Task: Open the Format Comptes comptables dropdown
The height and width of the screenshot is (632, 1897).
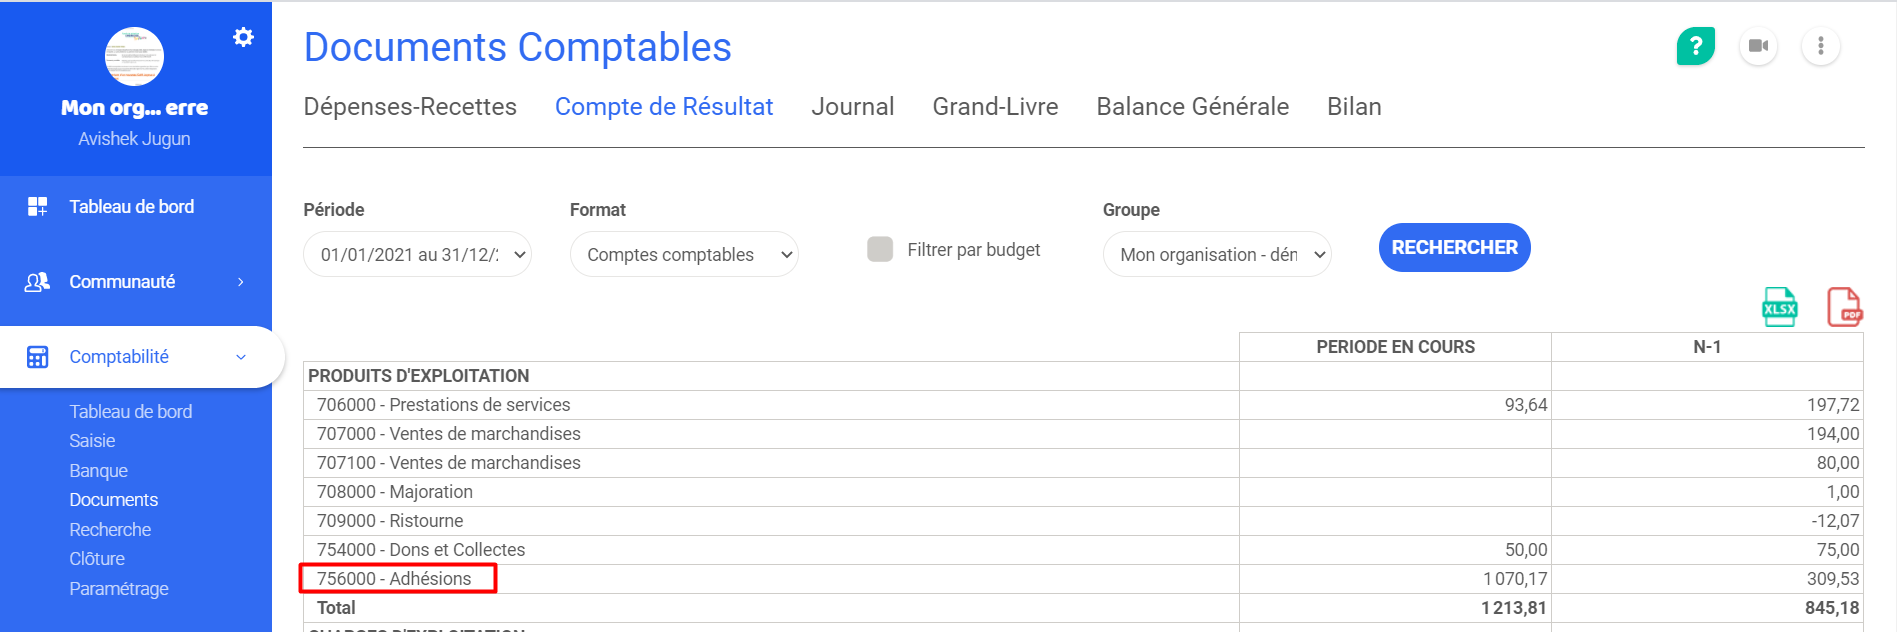Action: [x=684, y=254]
